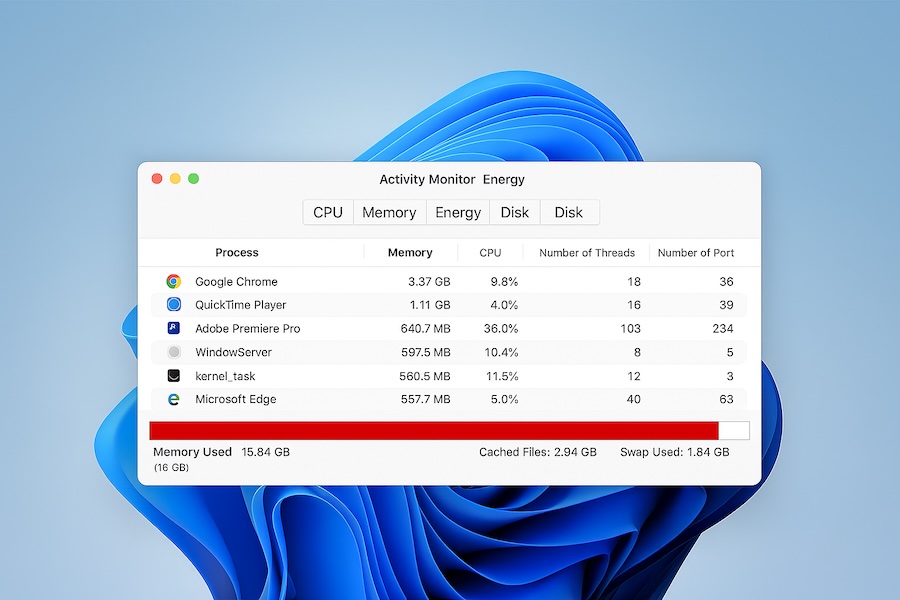Click the WindowServer gear icon
The width and height of the screenshot is (900, 600).
point(172,352)
